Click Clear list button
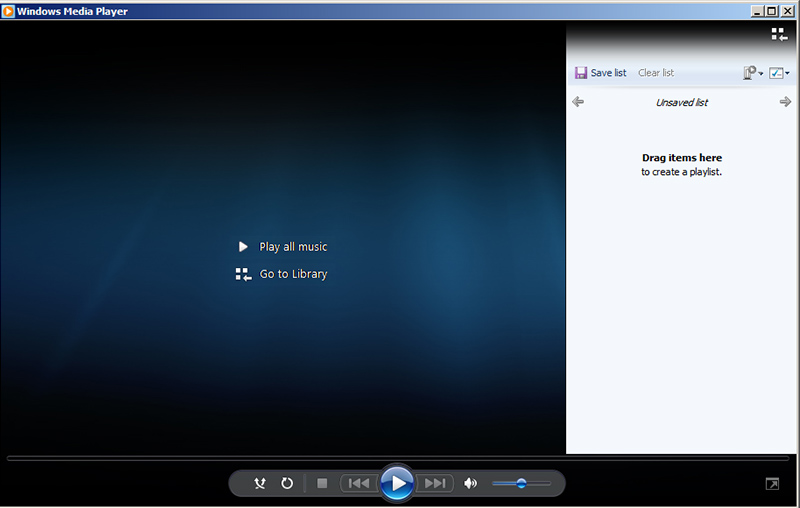The height and width of the screenshot is (508, 800). [x=656, y=73]
